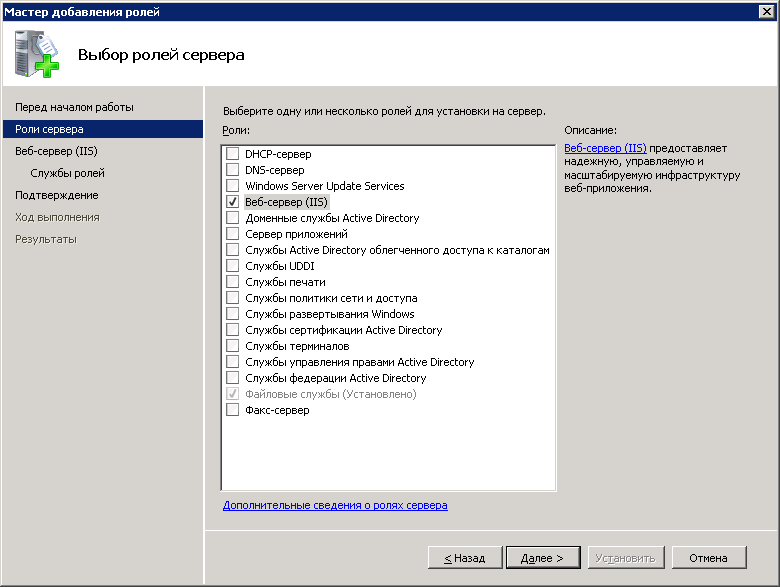Screen dimensions: 780x587
Task: Tick the DHCP-сервер checkbox
Action: tap(232, 154)
